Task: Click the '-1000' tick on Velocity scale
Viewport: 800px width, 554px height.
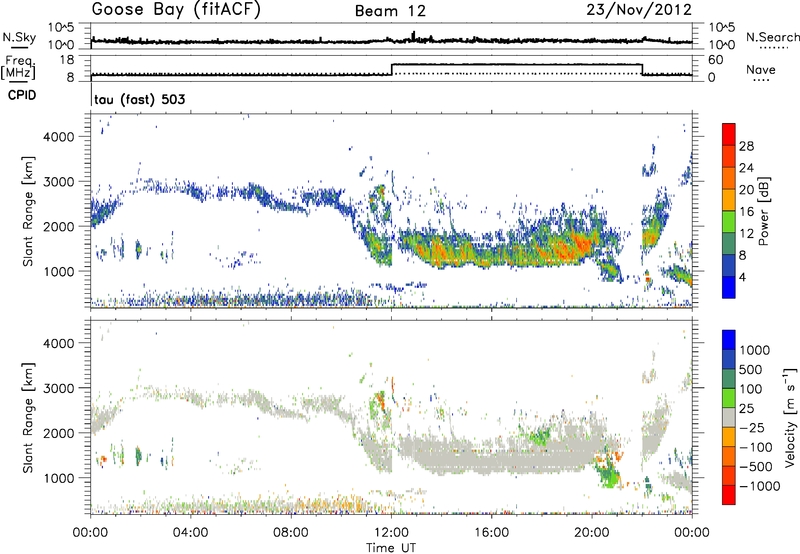Action: click(x=760, y=486)
